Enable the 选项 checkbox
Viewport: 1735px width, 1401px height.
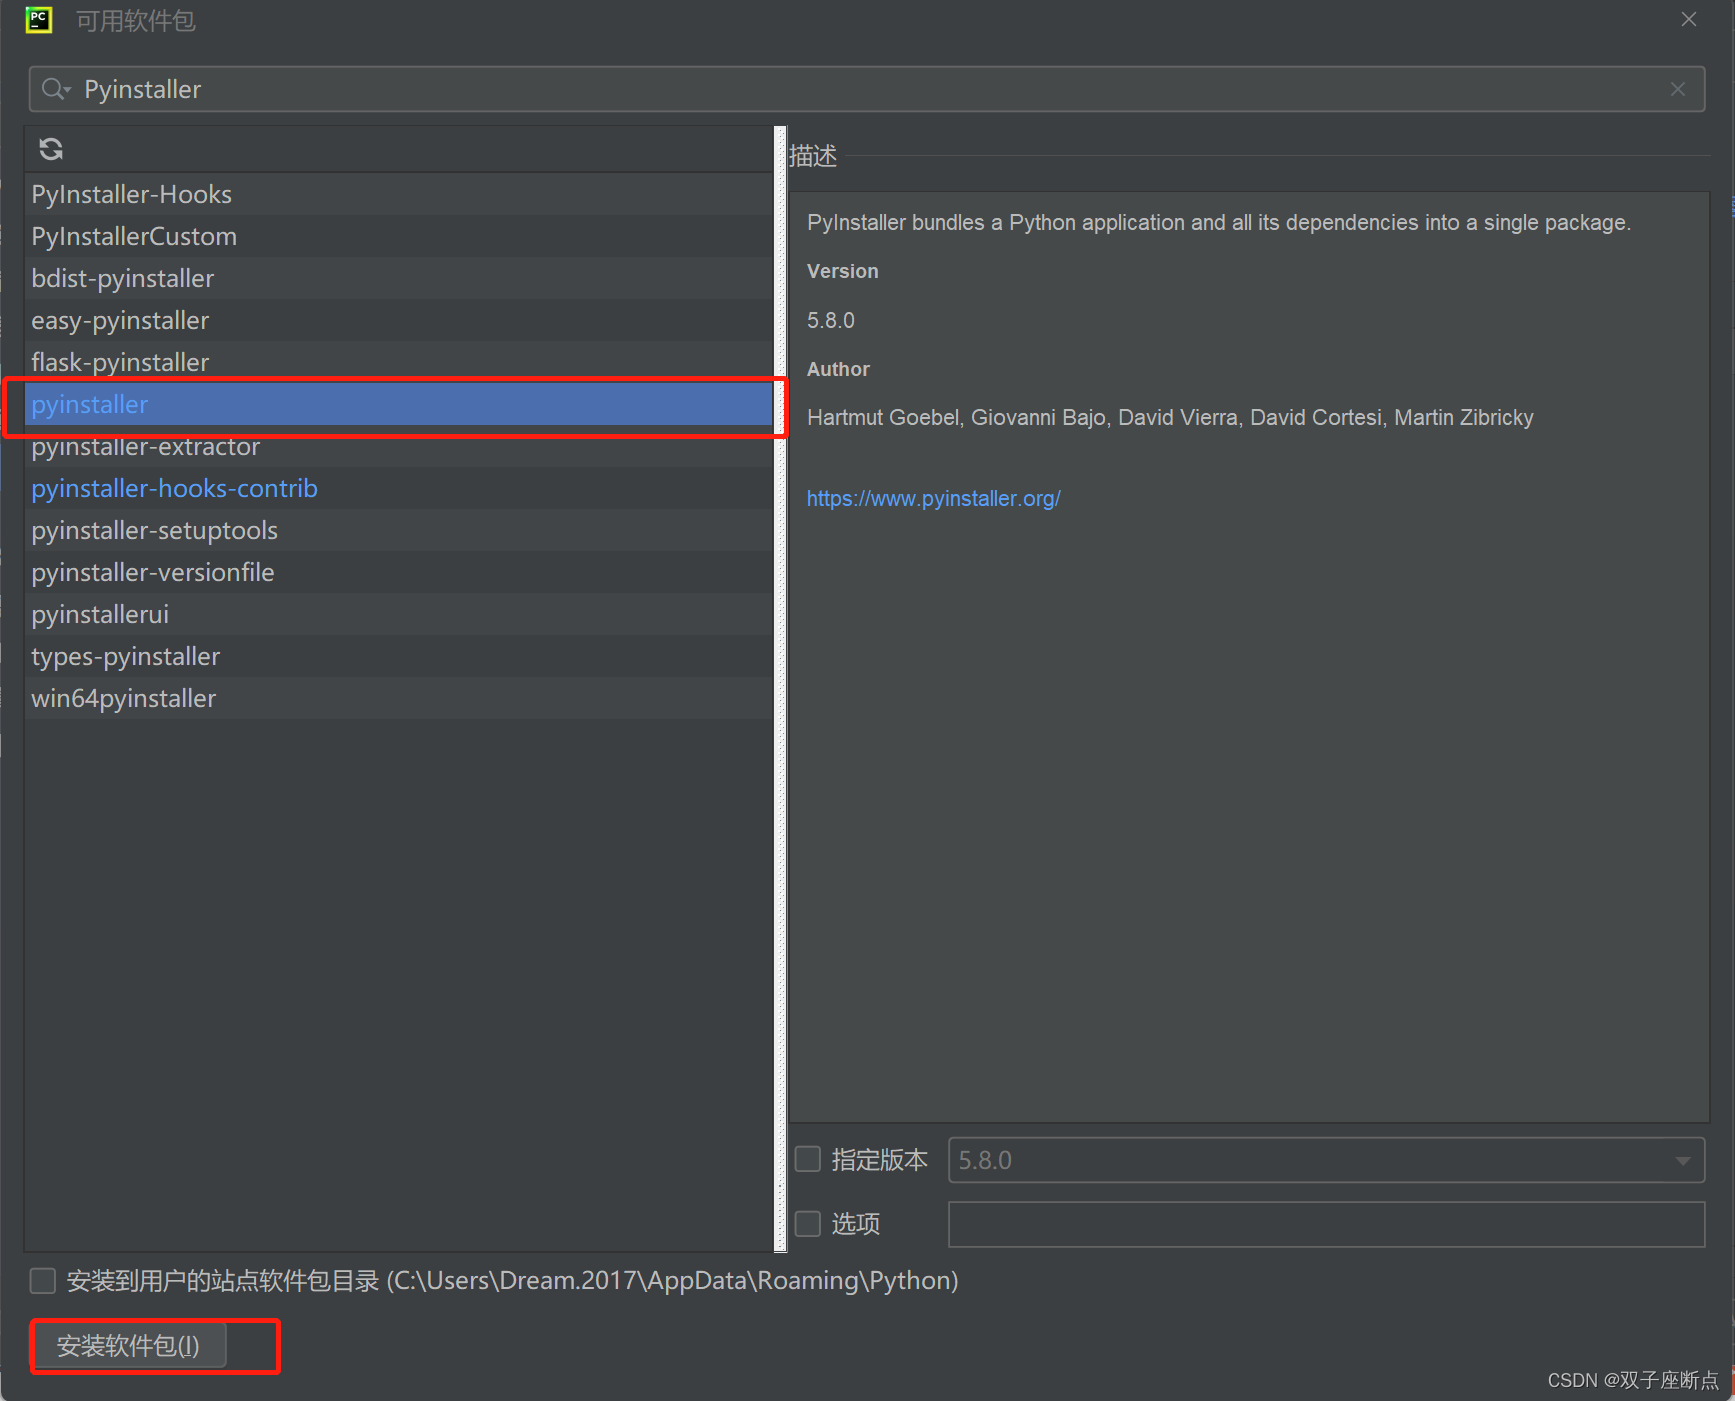click(808, 1223)
